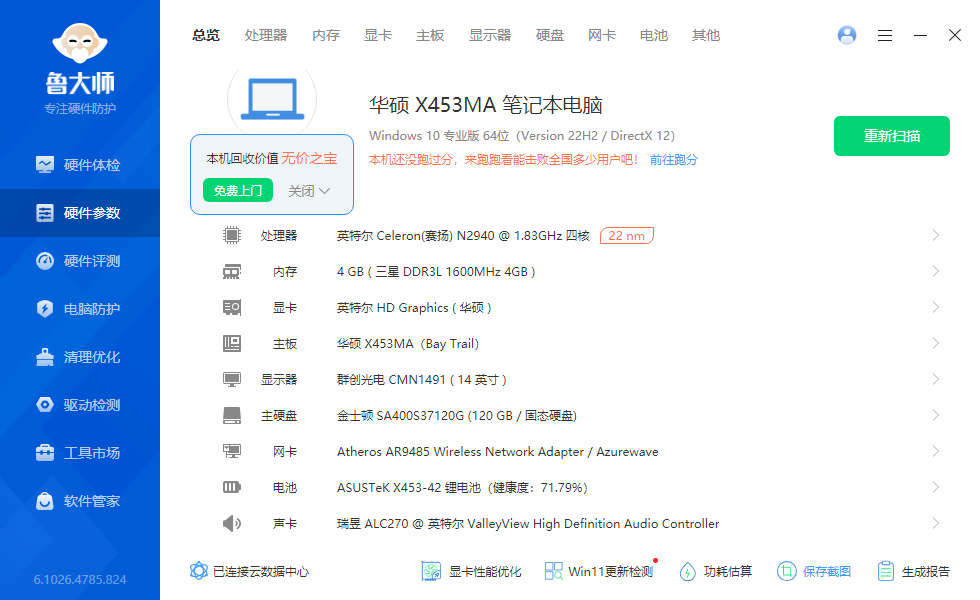Follow the 前往跑分 link
This screenshot has height=600, width=980.
point(674,160)
